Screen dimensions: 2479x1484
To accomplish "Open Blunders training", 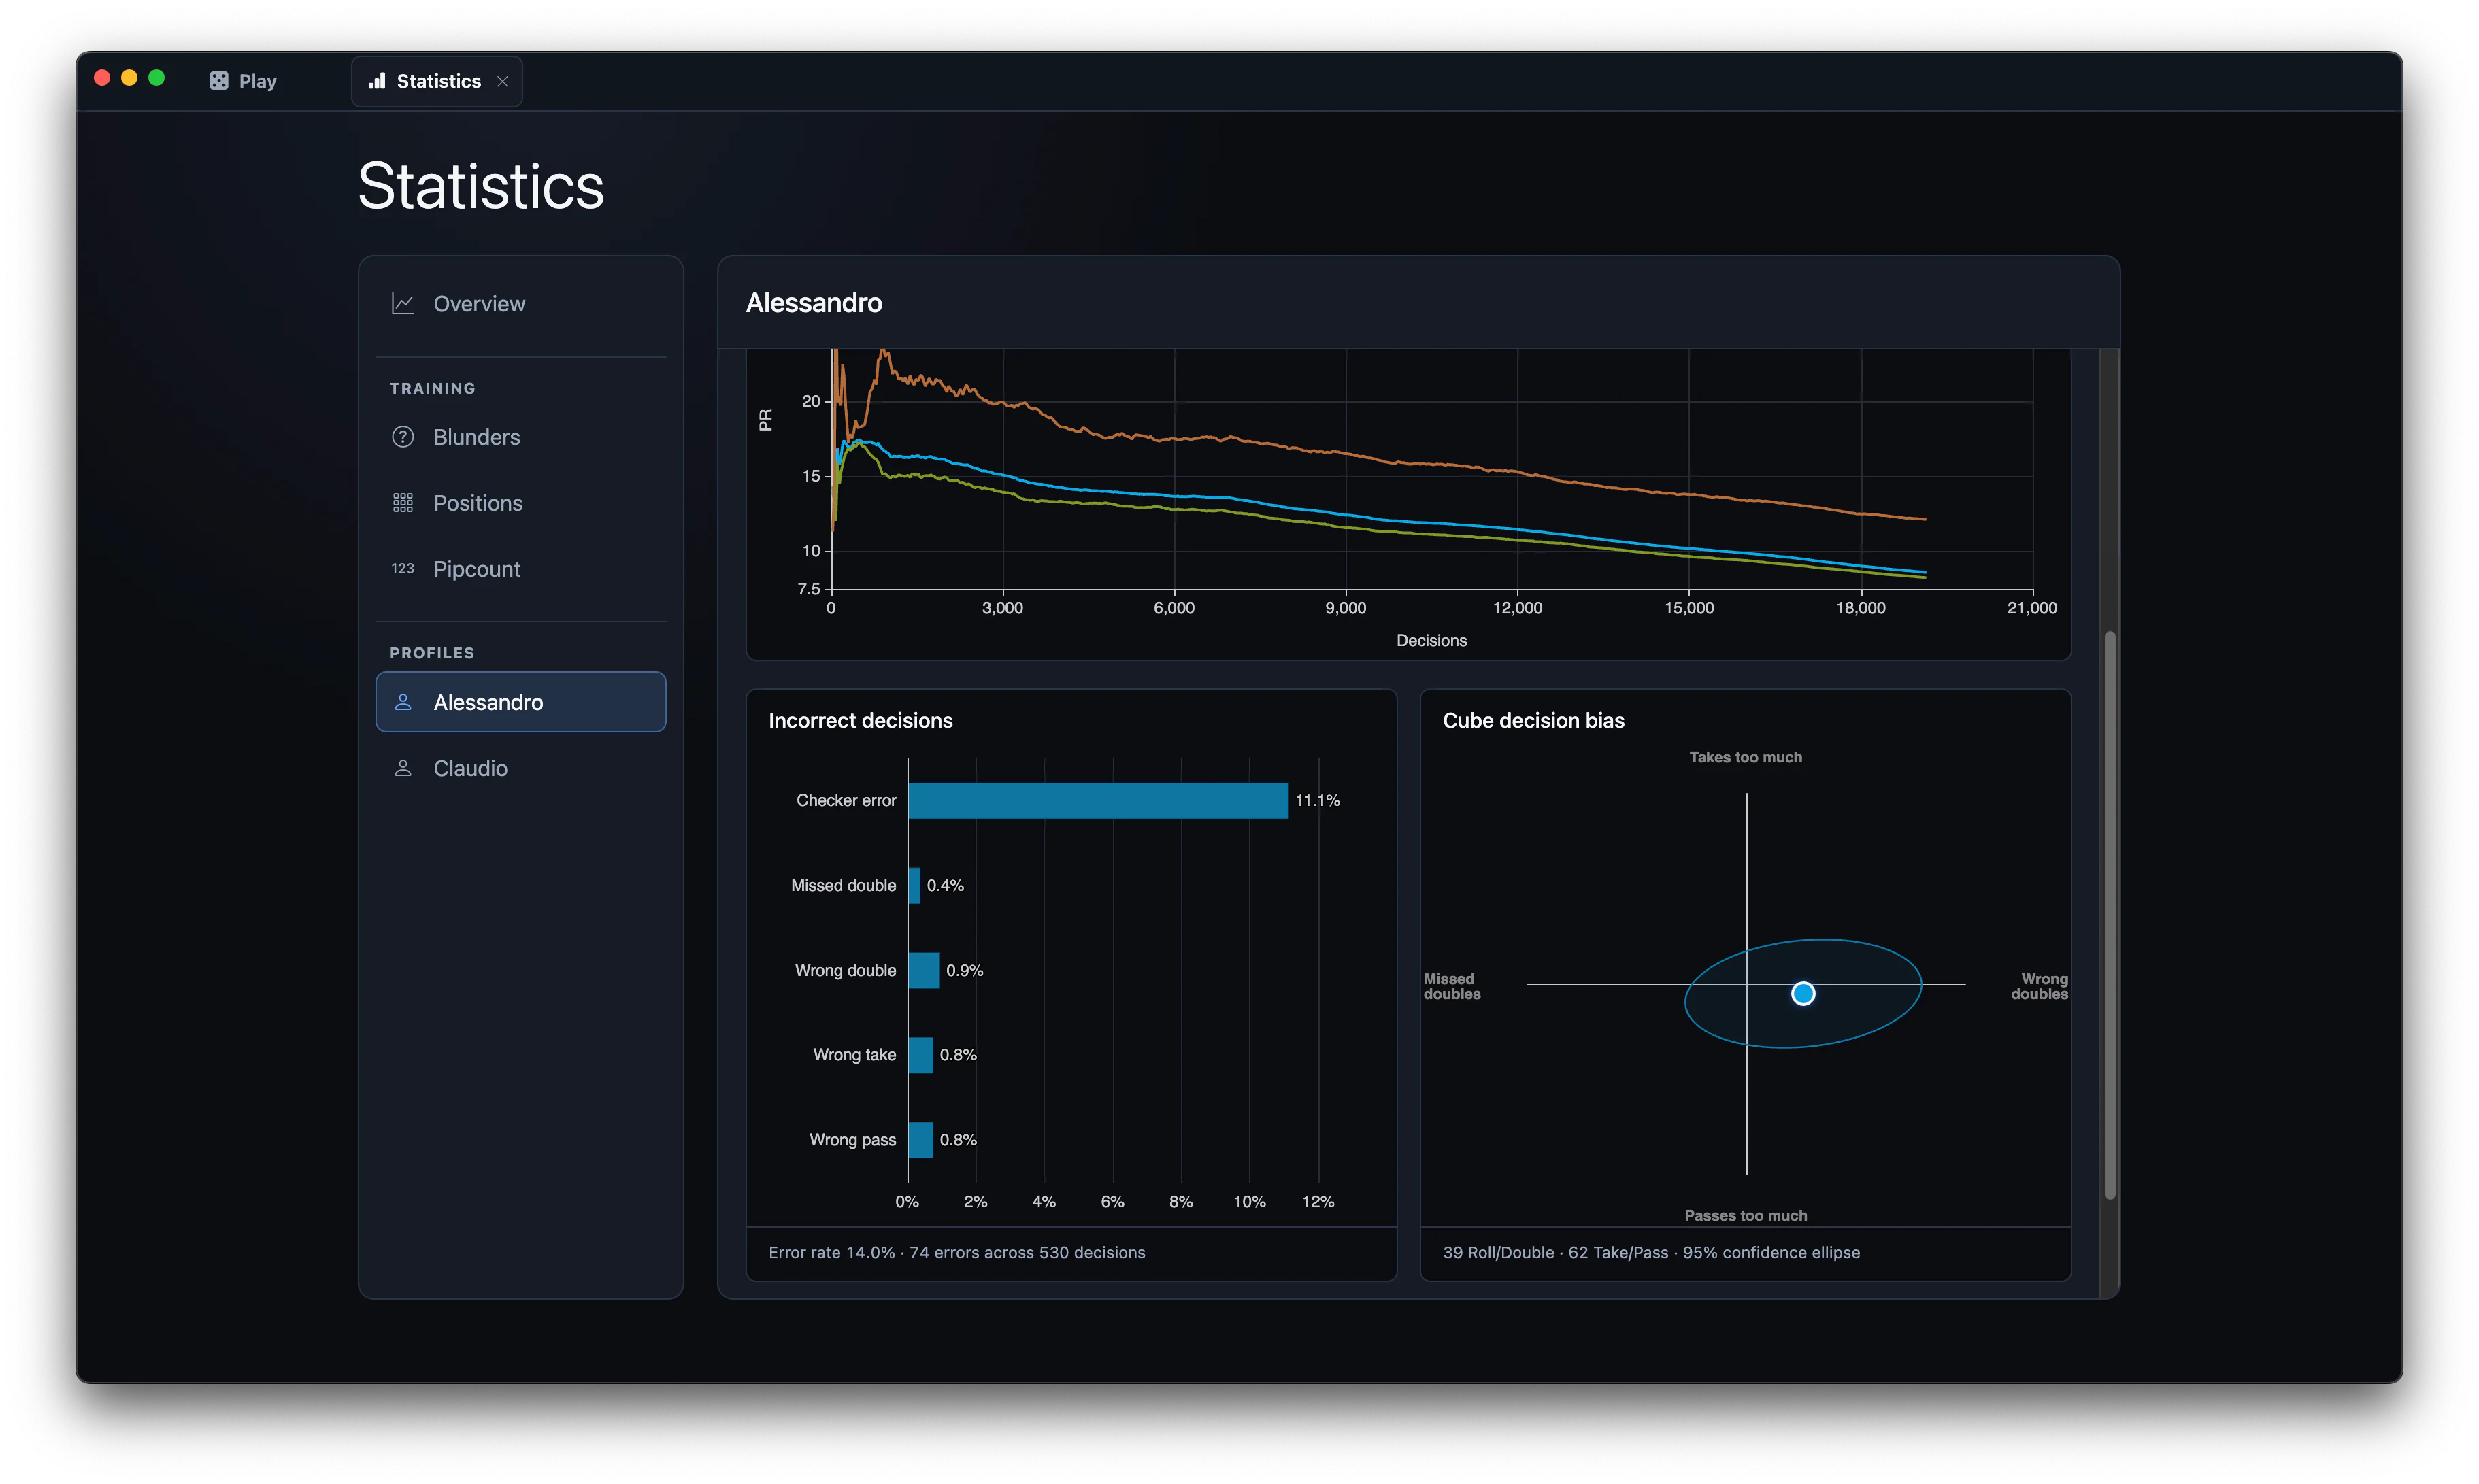I will coord(521,437).
